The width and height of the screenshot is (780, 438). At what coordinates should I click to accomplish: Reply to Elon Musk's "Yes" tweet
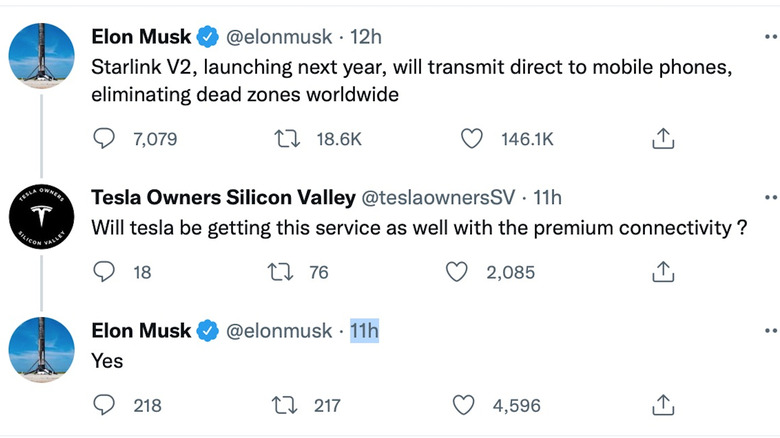pyautogui.click(x=104, y=405)
